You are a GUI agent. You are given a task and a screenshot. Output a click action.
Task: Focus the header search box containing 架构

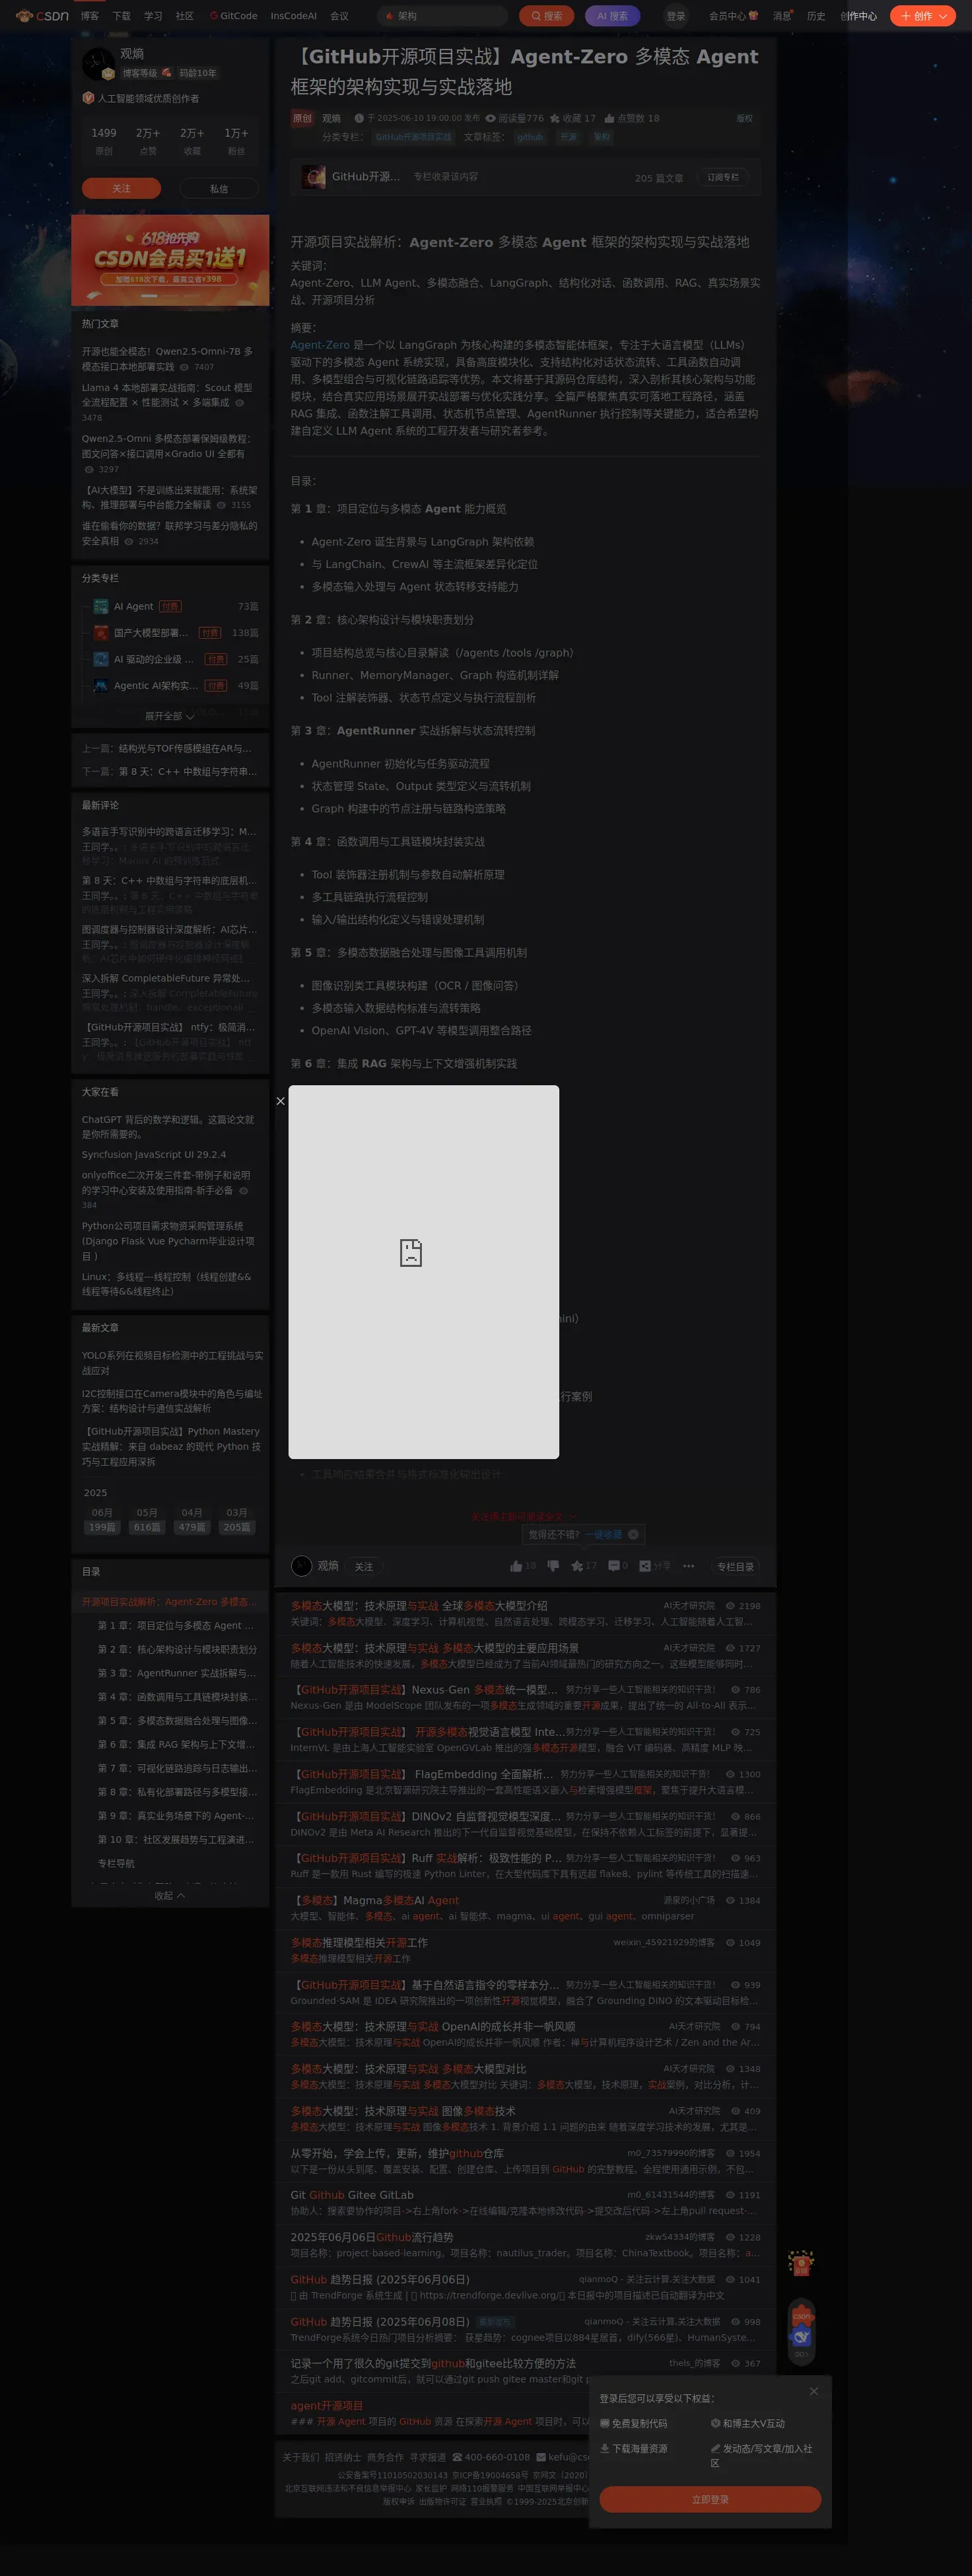[x=443, y=16]
